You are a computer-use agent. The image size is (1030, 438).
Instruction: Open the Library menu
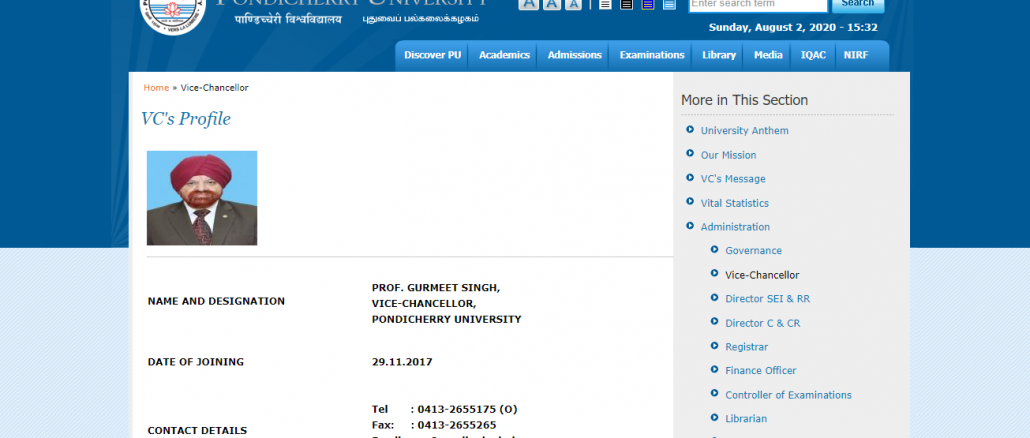pos(719,55)
